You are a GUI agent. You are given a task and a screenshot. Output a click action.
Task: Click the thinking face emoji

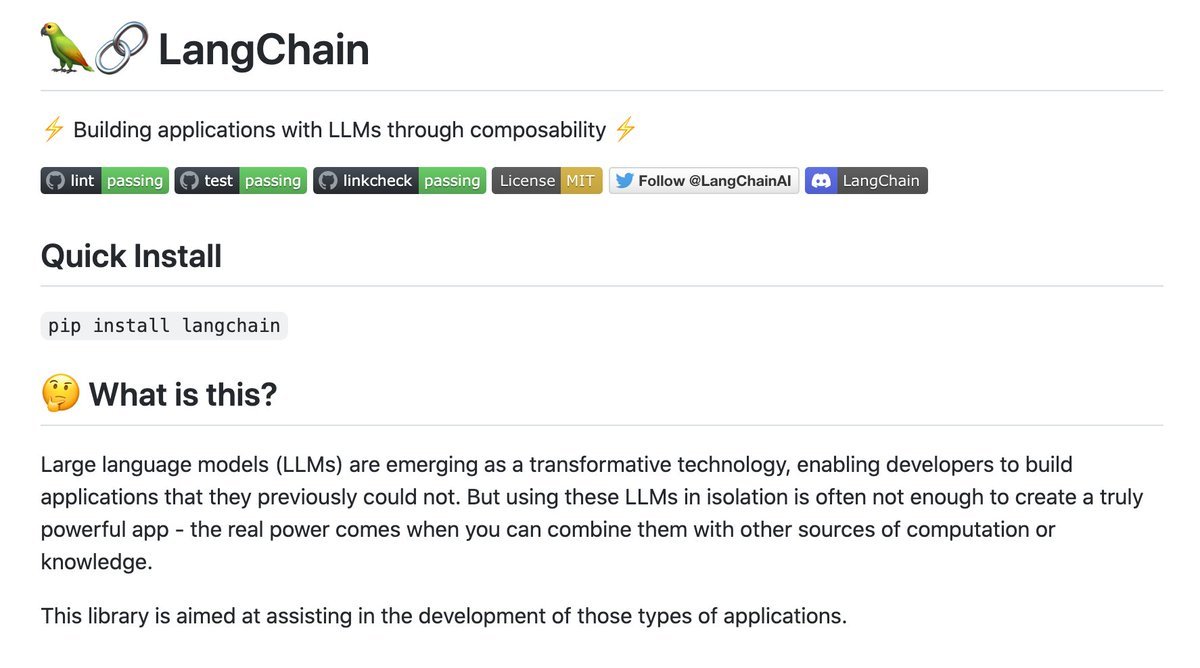[x=60, y=394]
